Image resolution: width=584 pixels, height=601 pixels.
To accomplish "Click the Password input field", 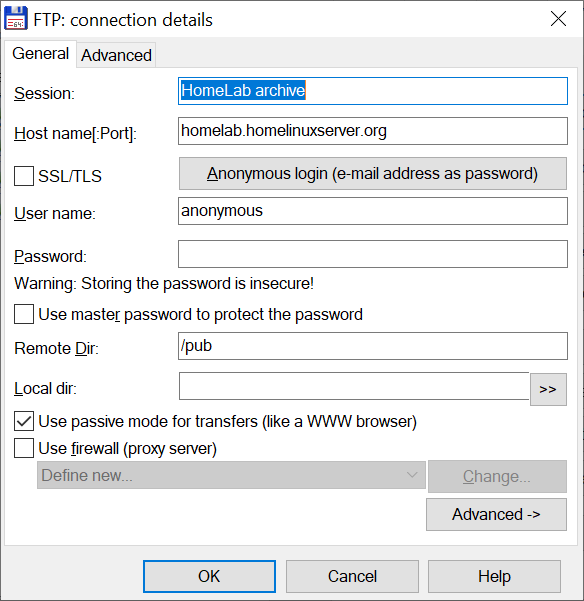I will [x=372, y=254].
